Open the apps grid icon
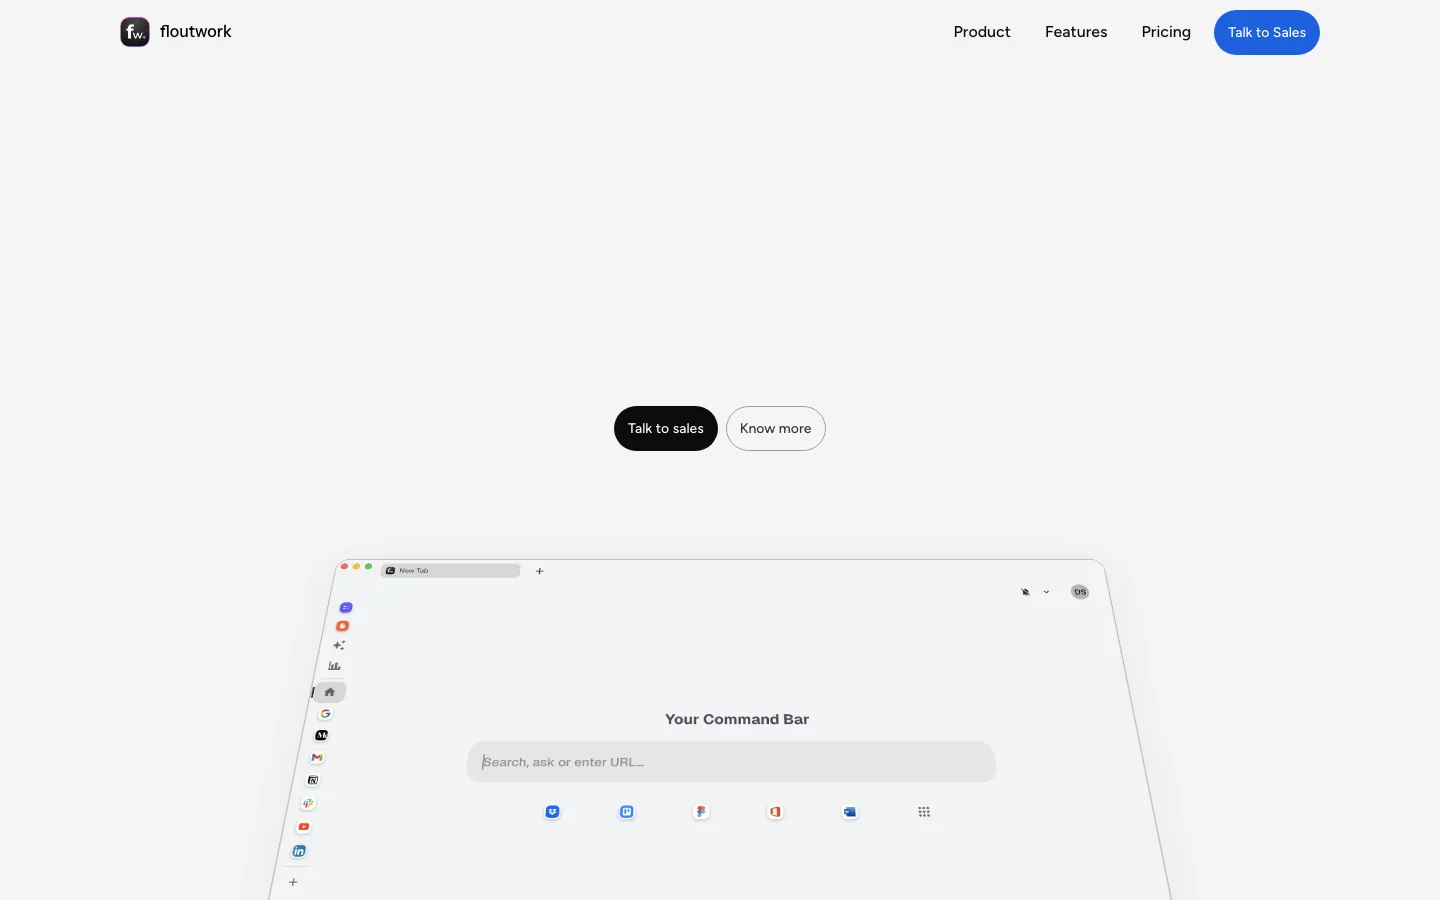 pyautogui.click(x=924, y=812)
